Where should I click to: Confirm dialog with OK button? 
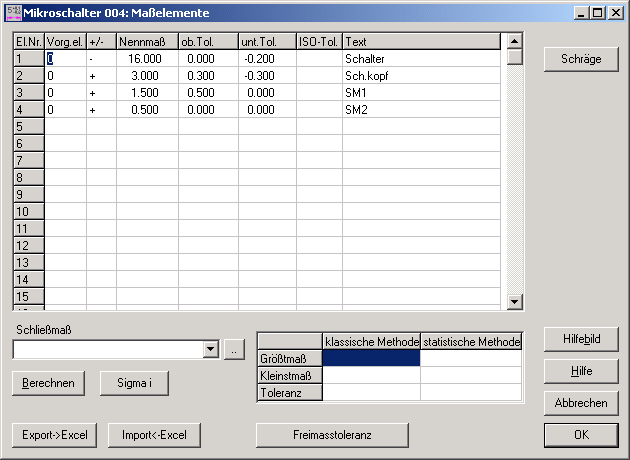581,435
